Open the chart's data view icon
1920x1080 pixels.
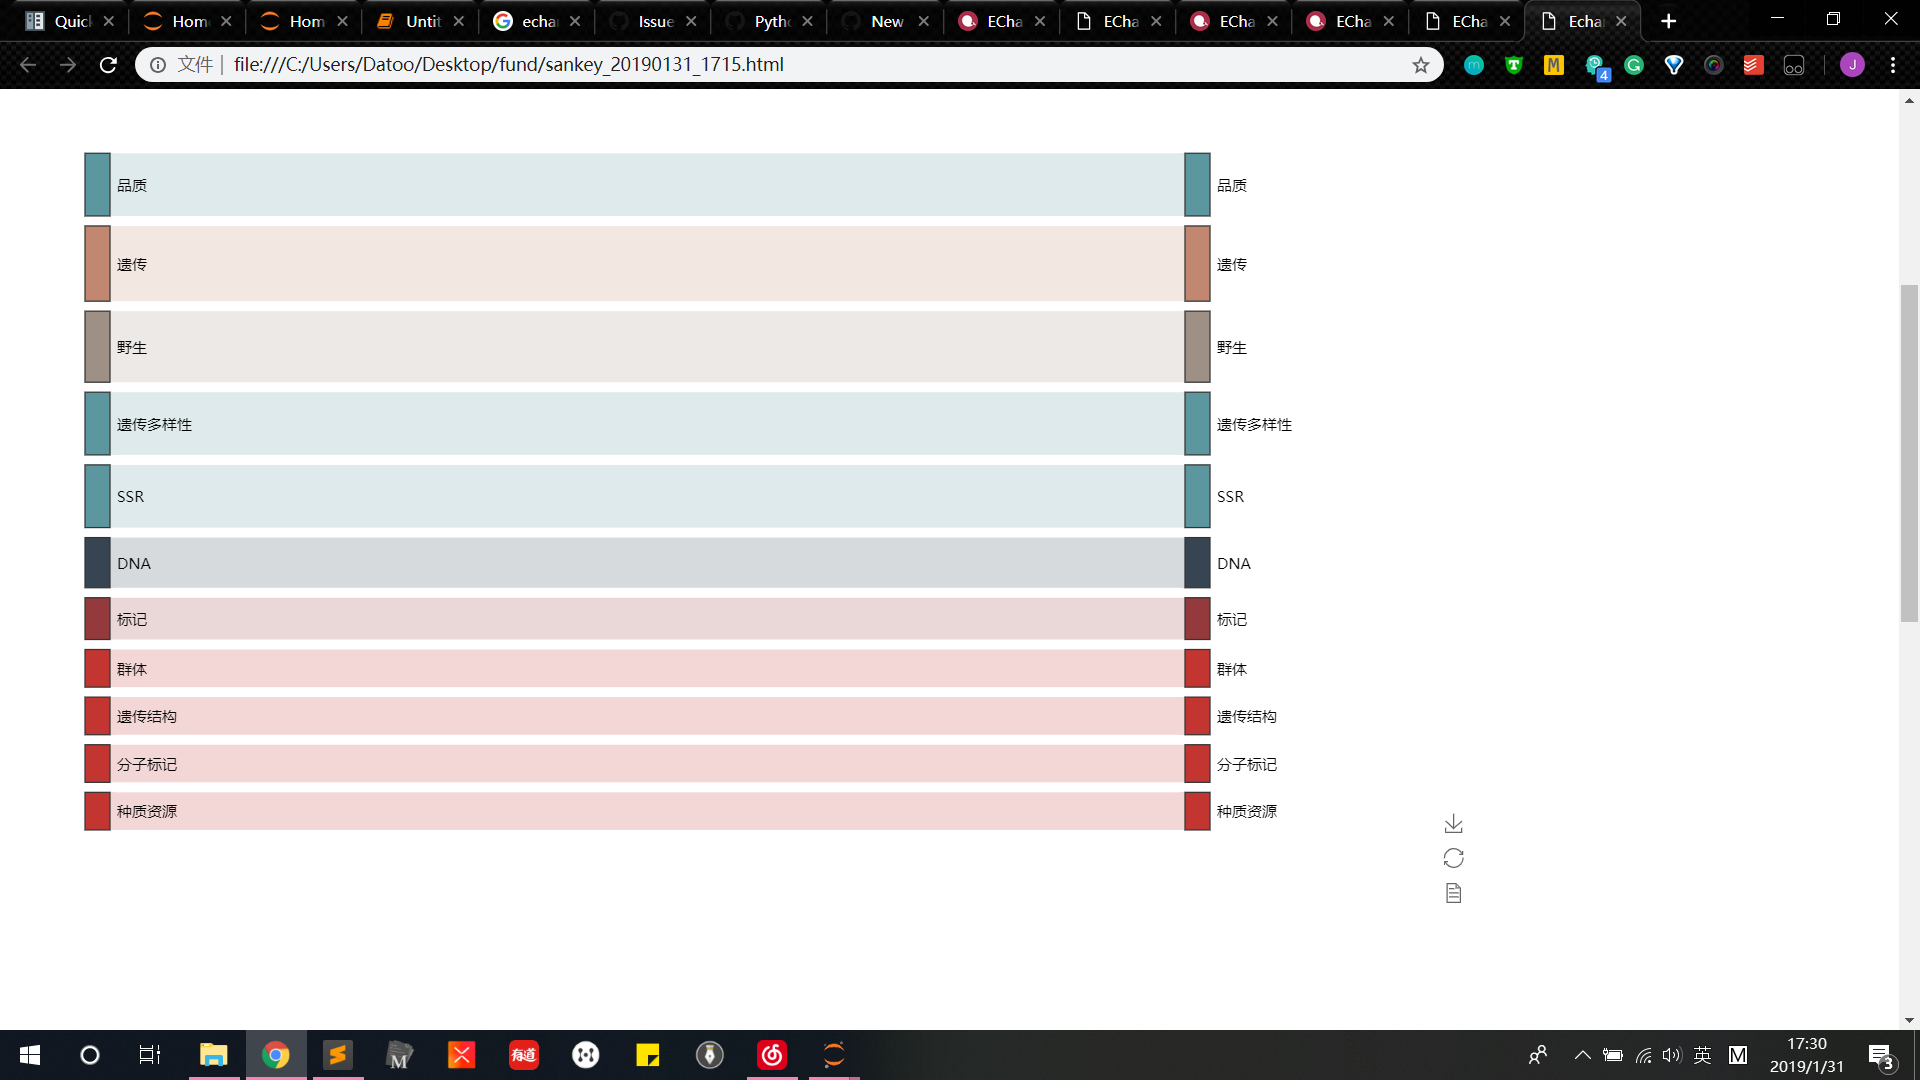[x=1452, y=892]
